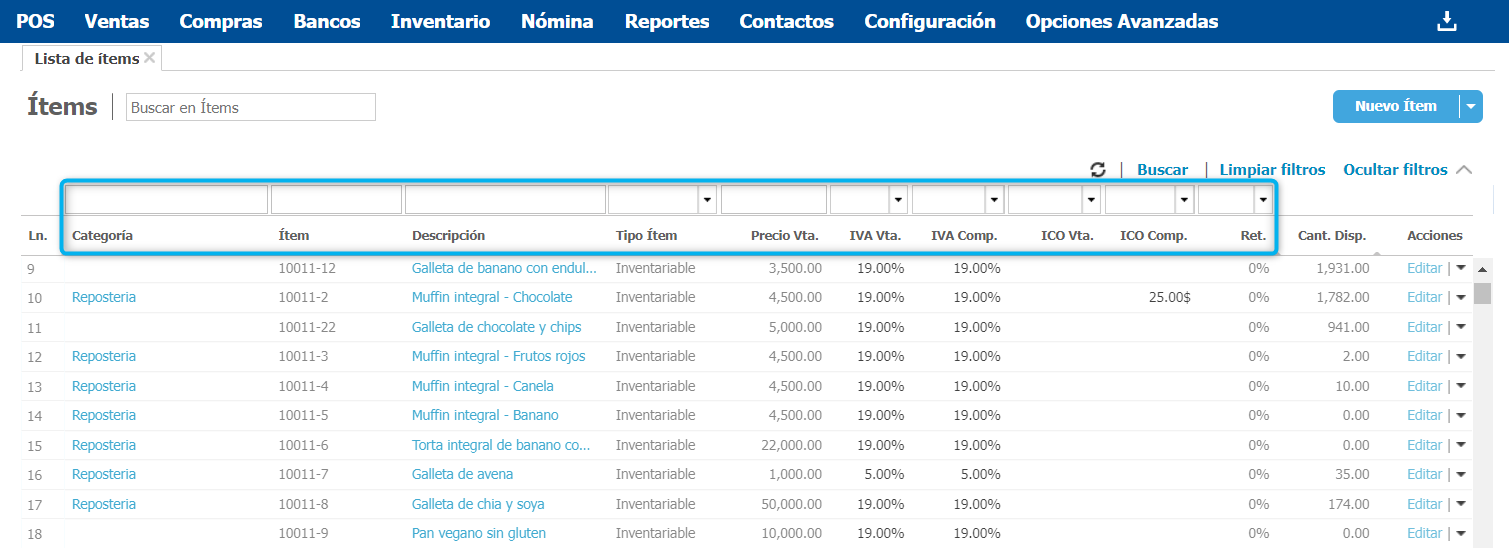Open Nuevo Ítem dropdown arrow
The image size is (1509, 548).
pyautogui.click(x=1470, y=106)
